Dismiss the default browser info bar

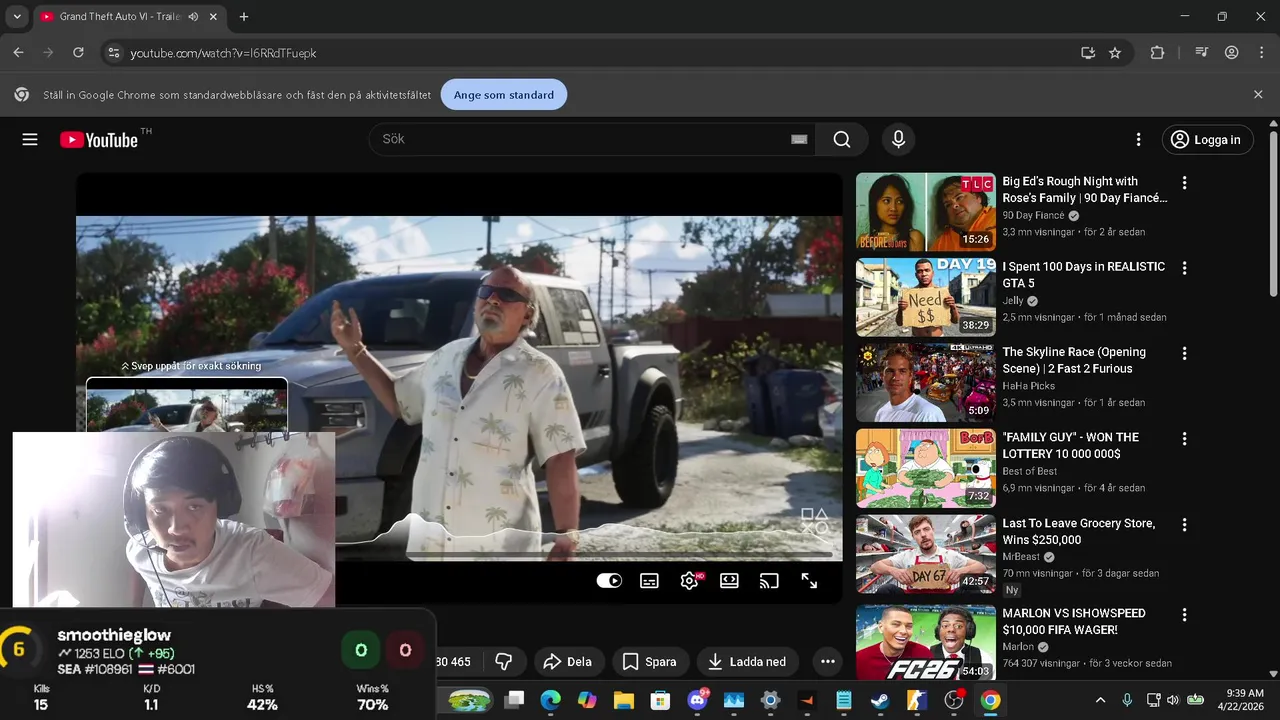1258,94
